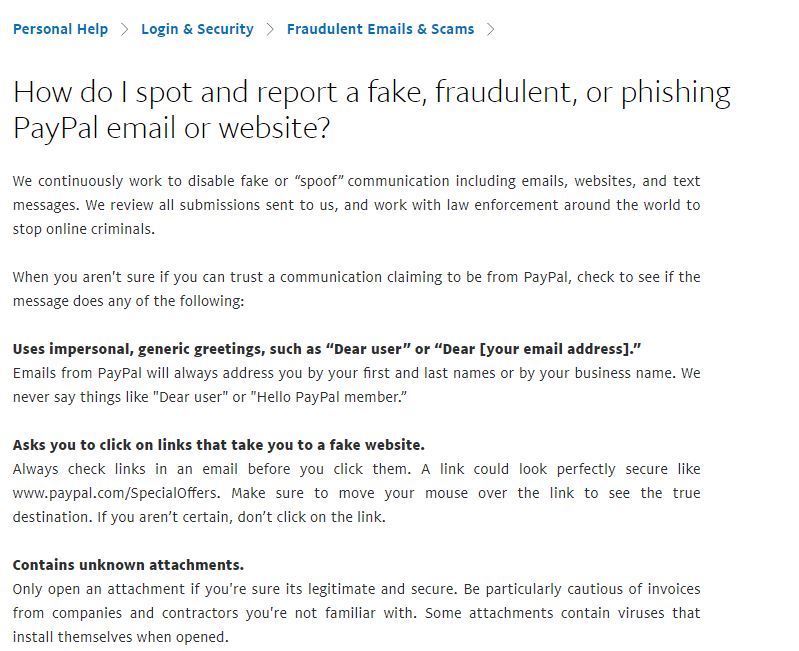Click the sentence 'Emails from PayPal will always'
The height and width of the screenshot is (651, 799).
356,385
